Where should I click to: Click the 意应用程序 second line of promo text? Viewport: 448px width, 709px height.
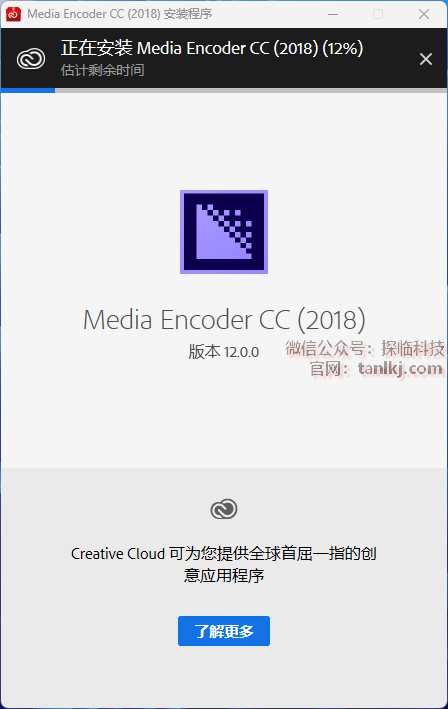pyautogui.click(x=224, y=576)
